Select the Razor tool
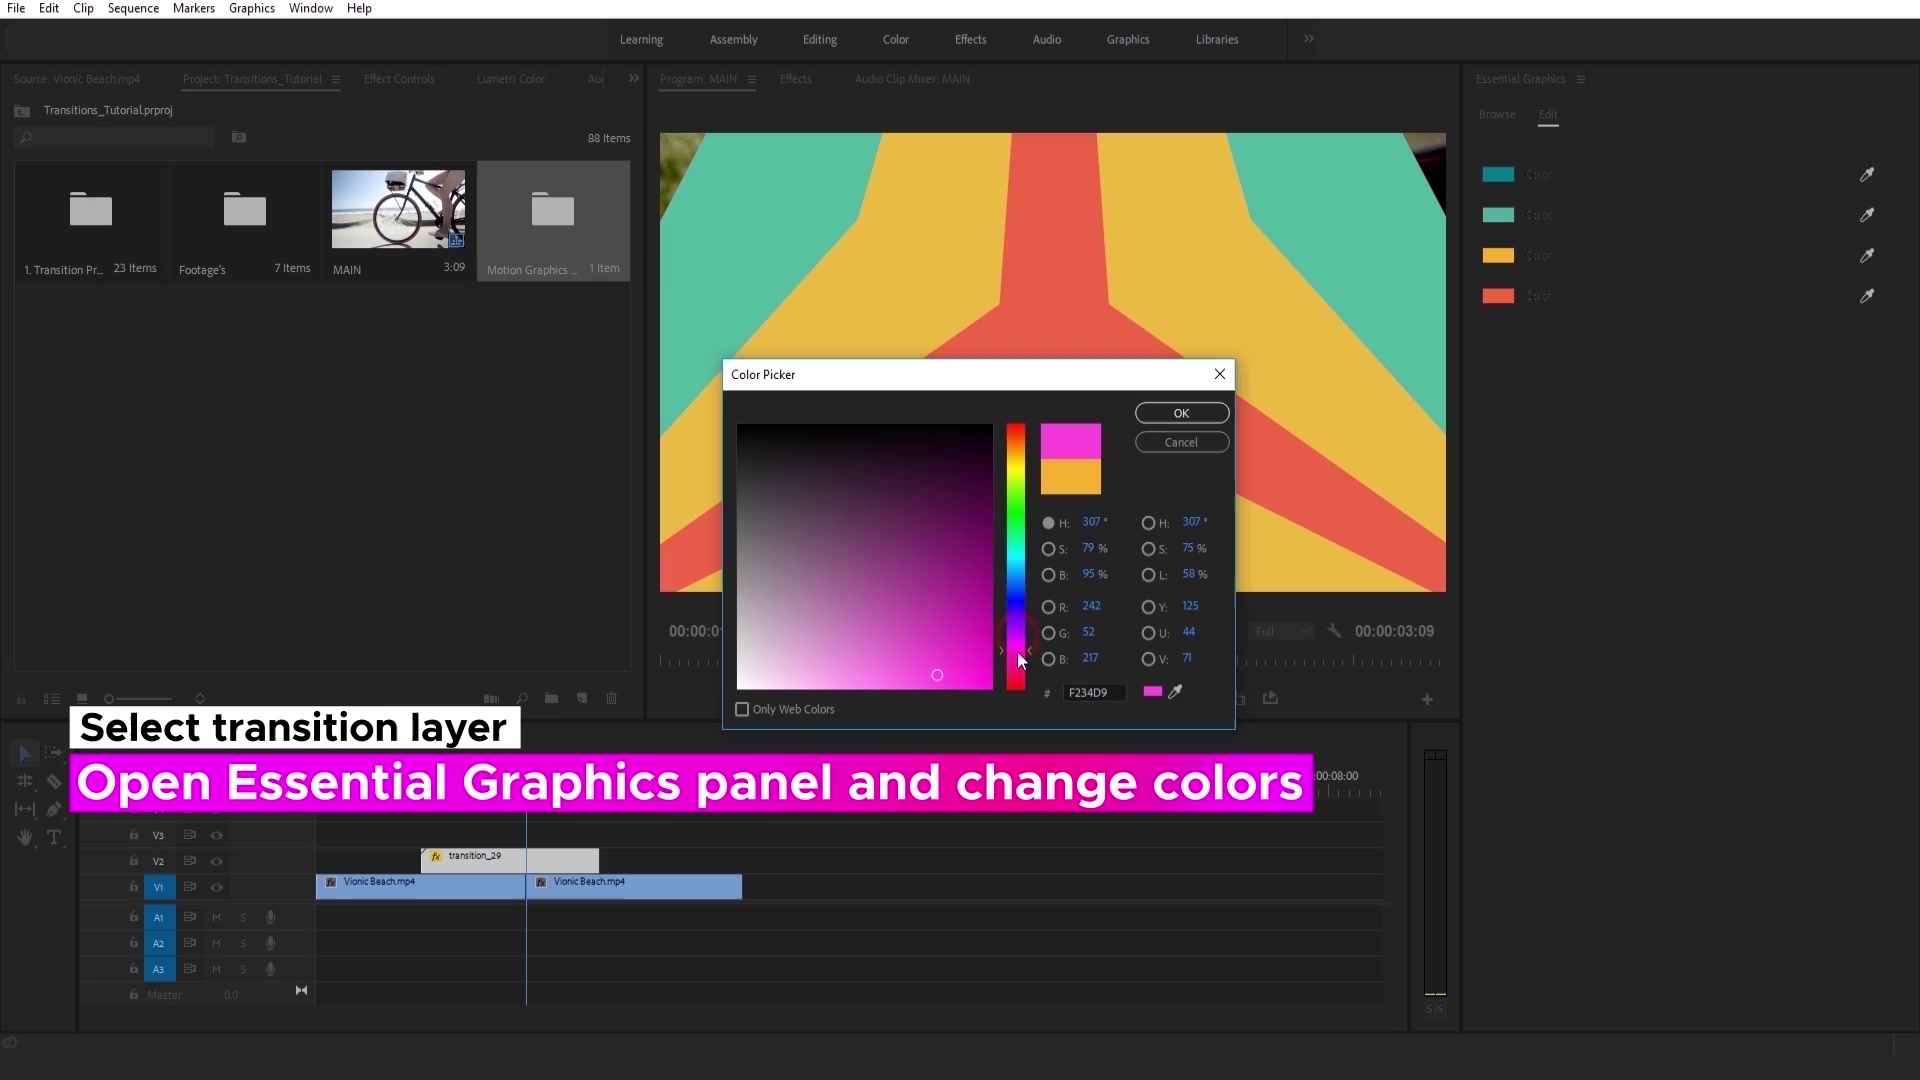 point(54,781)
